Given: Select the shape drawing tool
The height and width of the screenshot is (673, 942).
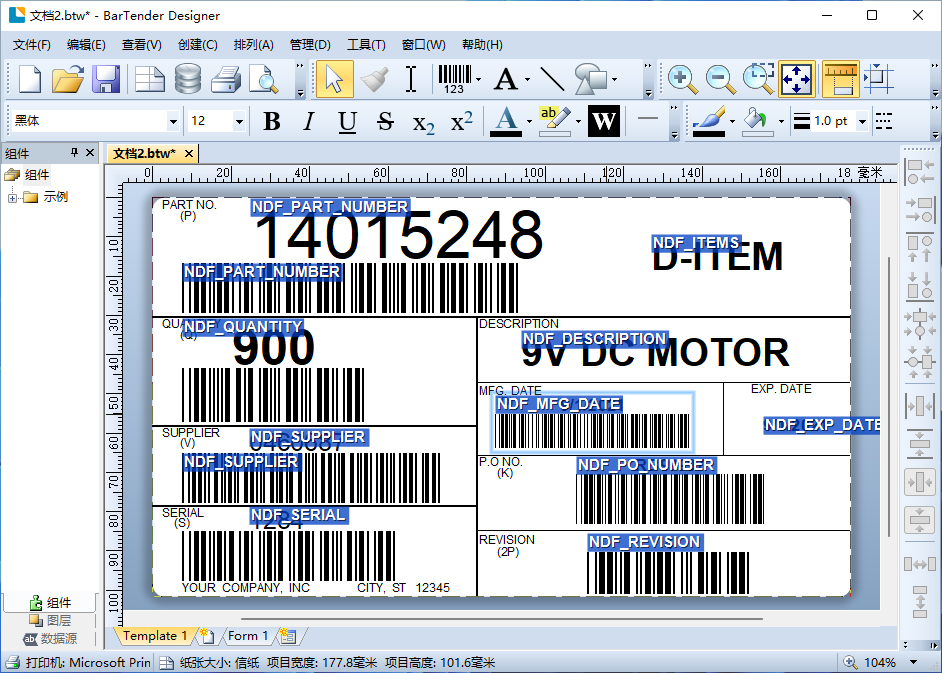Looking at the screenshot, I should [x=591, y=79].
